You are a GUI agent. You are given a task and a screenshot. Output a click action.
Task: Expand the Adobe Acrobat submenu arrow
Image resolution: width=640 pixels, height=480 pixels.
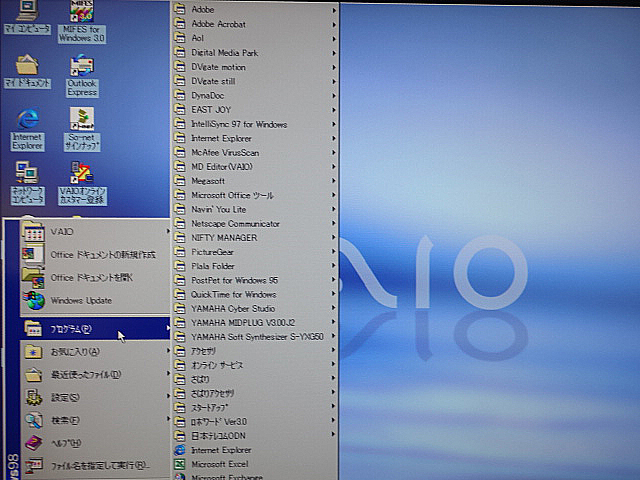click(x=334, y=24)
